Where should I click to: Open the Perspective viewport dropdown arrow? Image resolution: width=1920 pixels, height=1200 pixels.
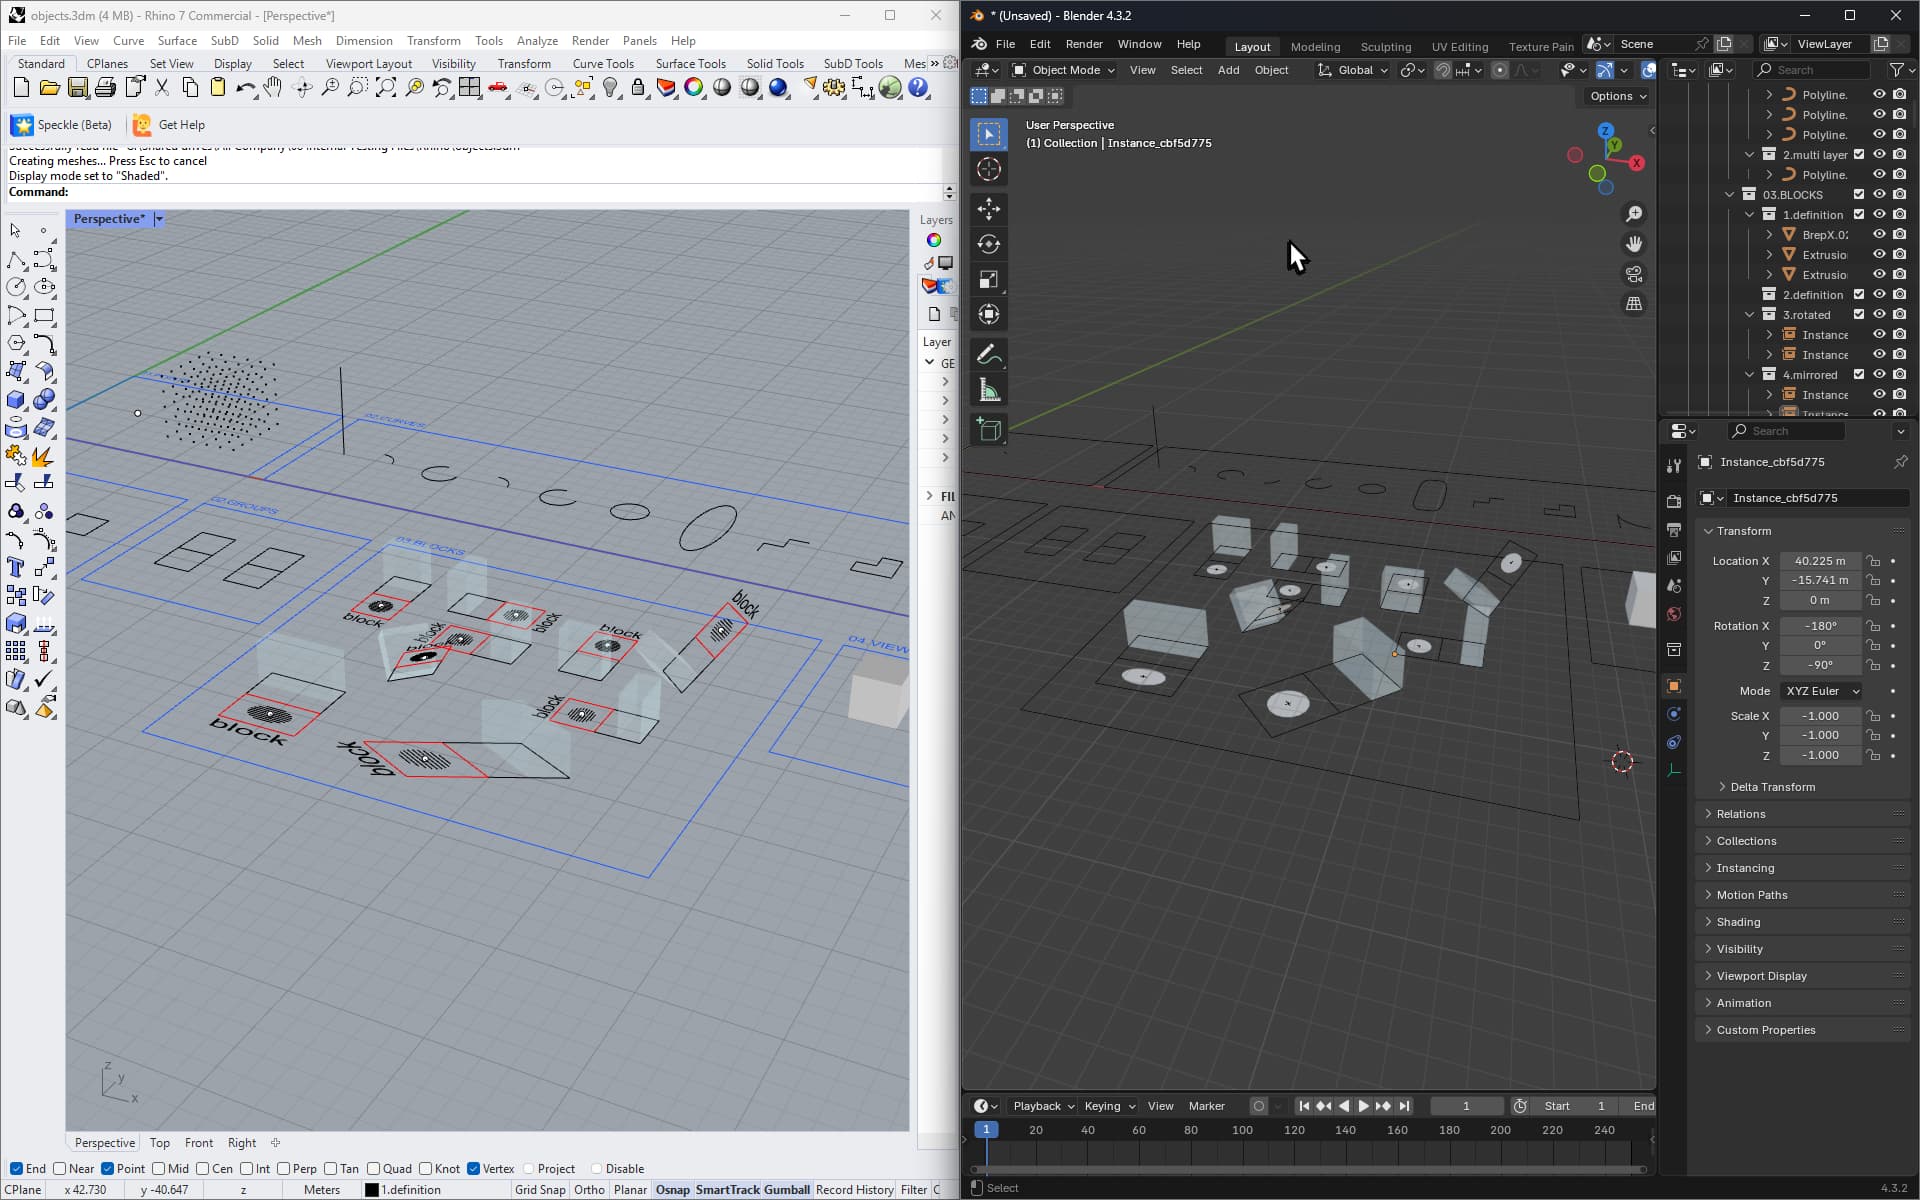159,219
